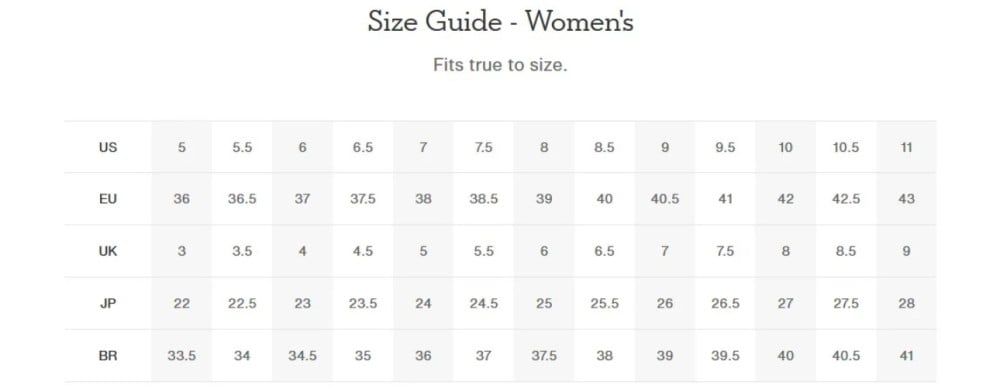Screen dimensions: 1000x392
Task: Click US size 7.5 cell
Action: click(483, 147)
